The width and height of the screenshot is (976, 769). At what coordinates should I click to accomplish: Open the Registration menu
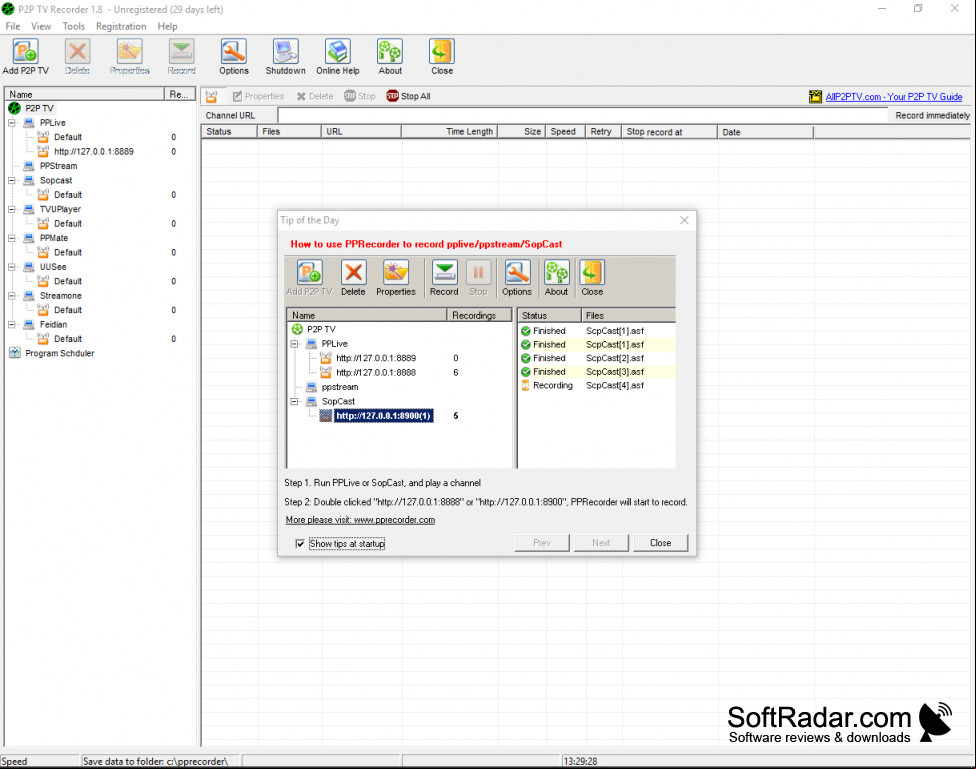click(121, 26)
